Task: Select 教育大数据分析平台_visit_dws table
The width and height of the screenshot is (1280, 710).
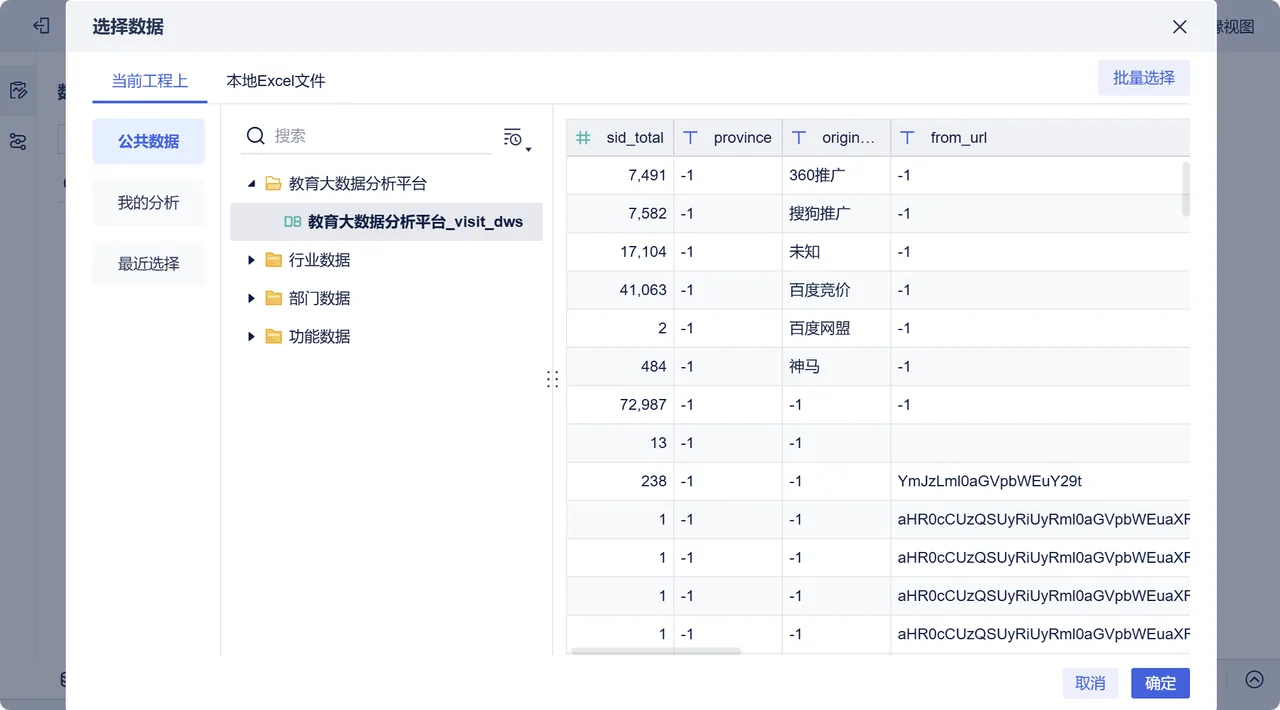Action: [x=386, y=222]
